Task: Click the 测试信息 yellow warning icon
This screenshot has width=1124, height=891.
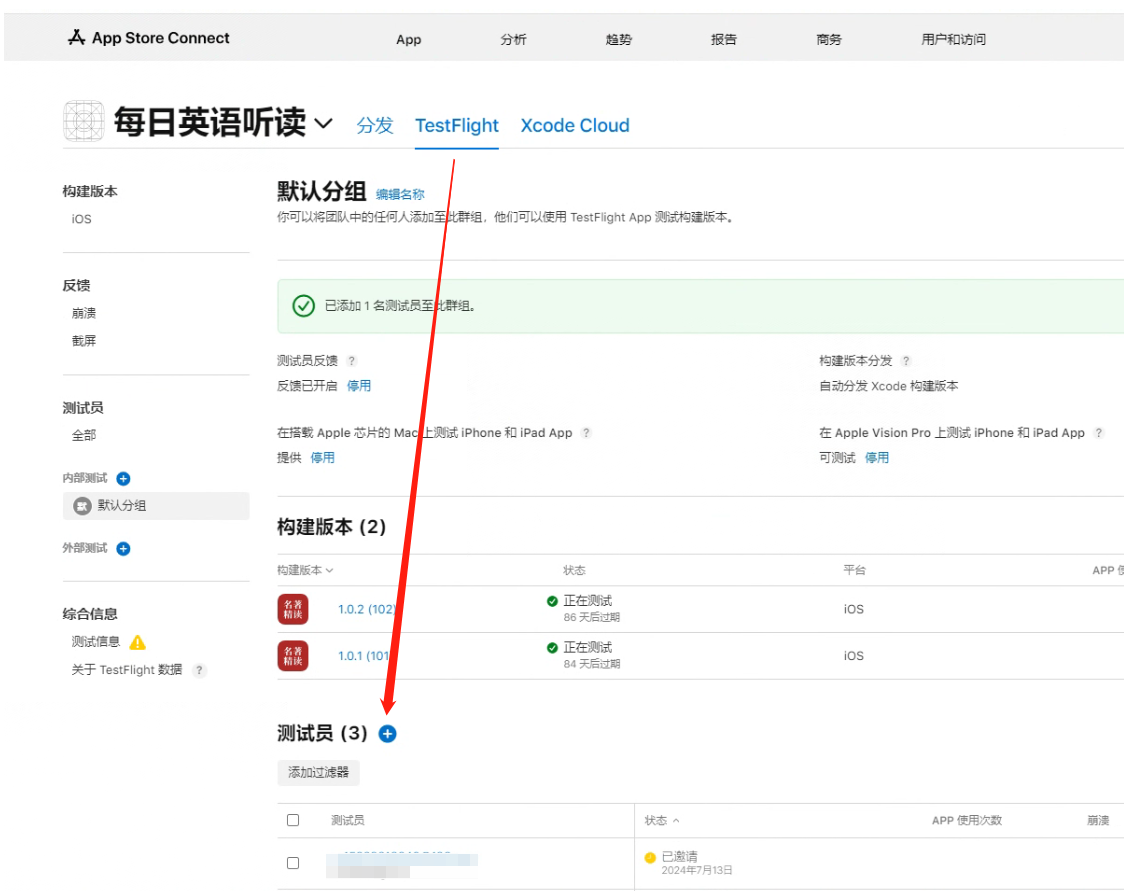Action: (x=138, y=642)
